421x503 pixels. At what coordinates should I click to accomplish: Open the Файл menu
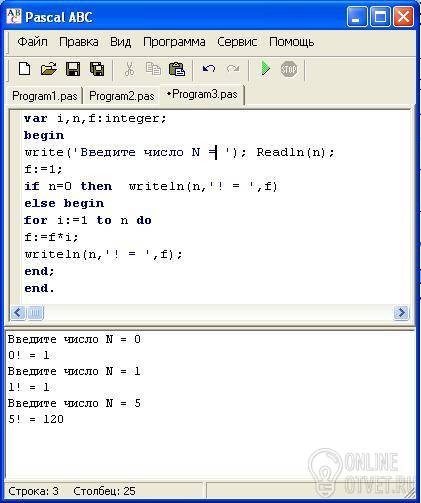[32, 42]
